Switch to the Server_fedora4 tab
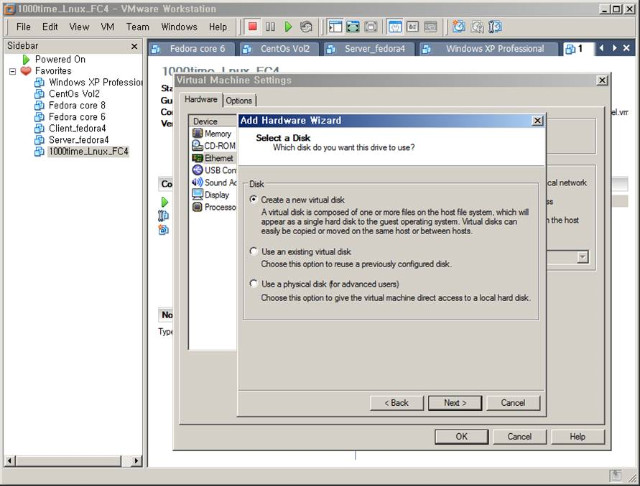640x486 pixels. point(369,49)
